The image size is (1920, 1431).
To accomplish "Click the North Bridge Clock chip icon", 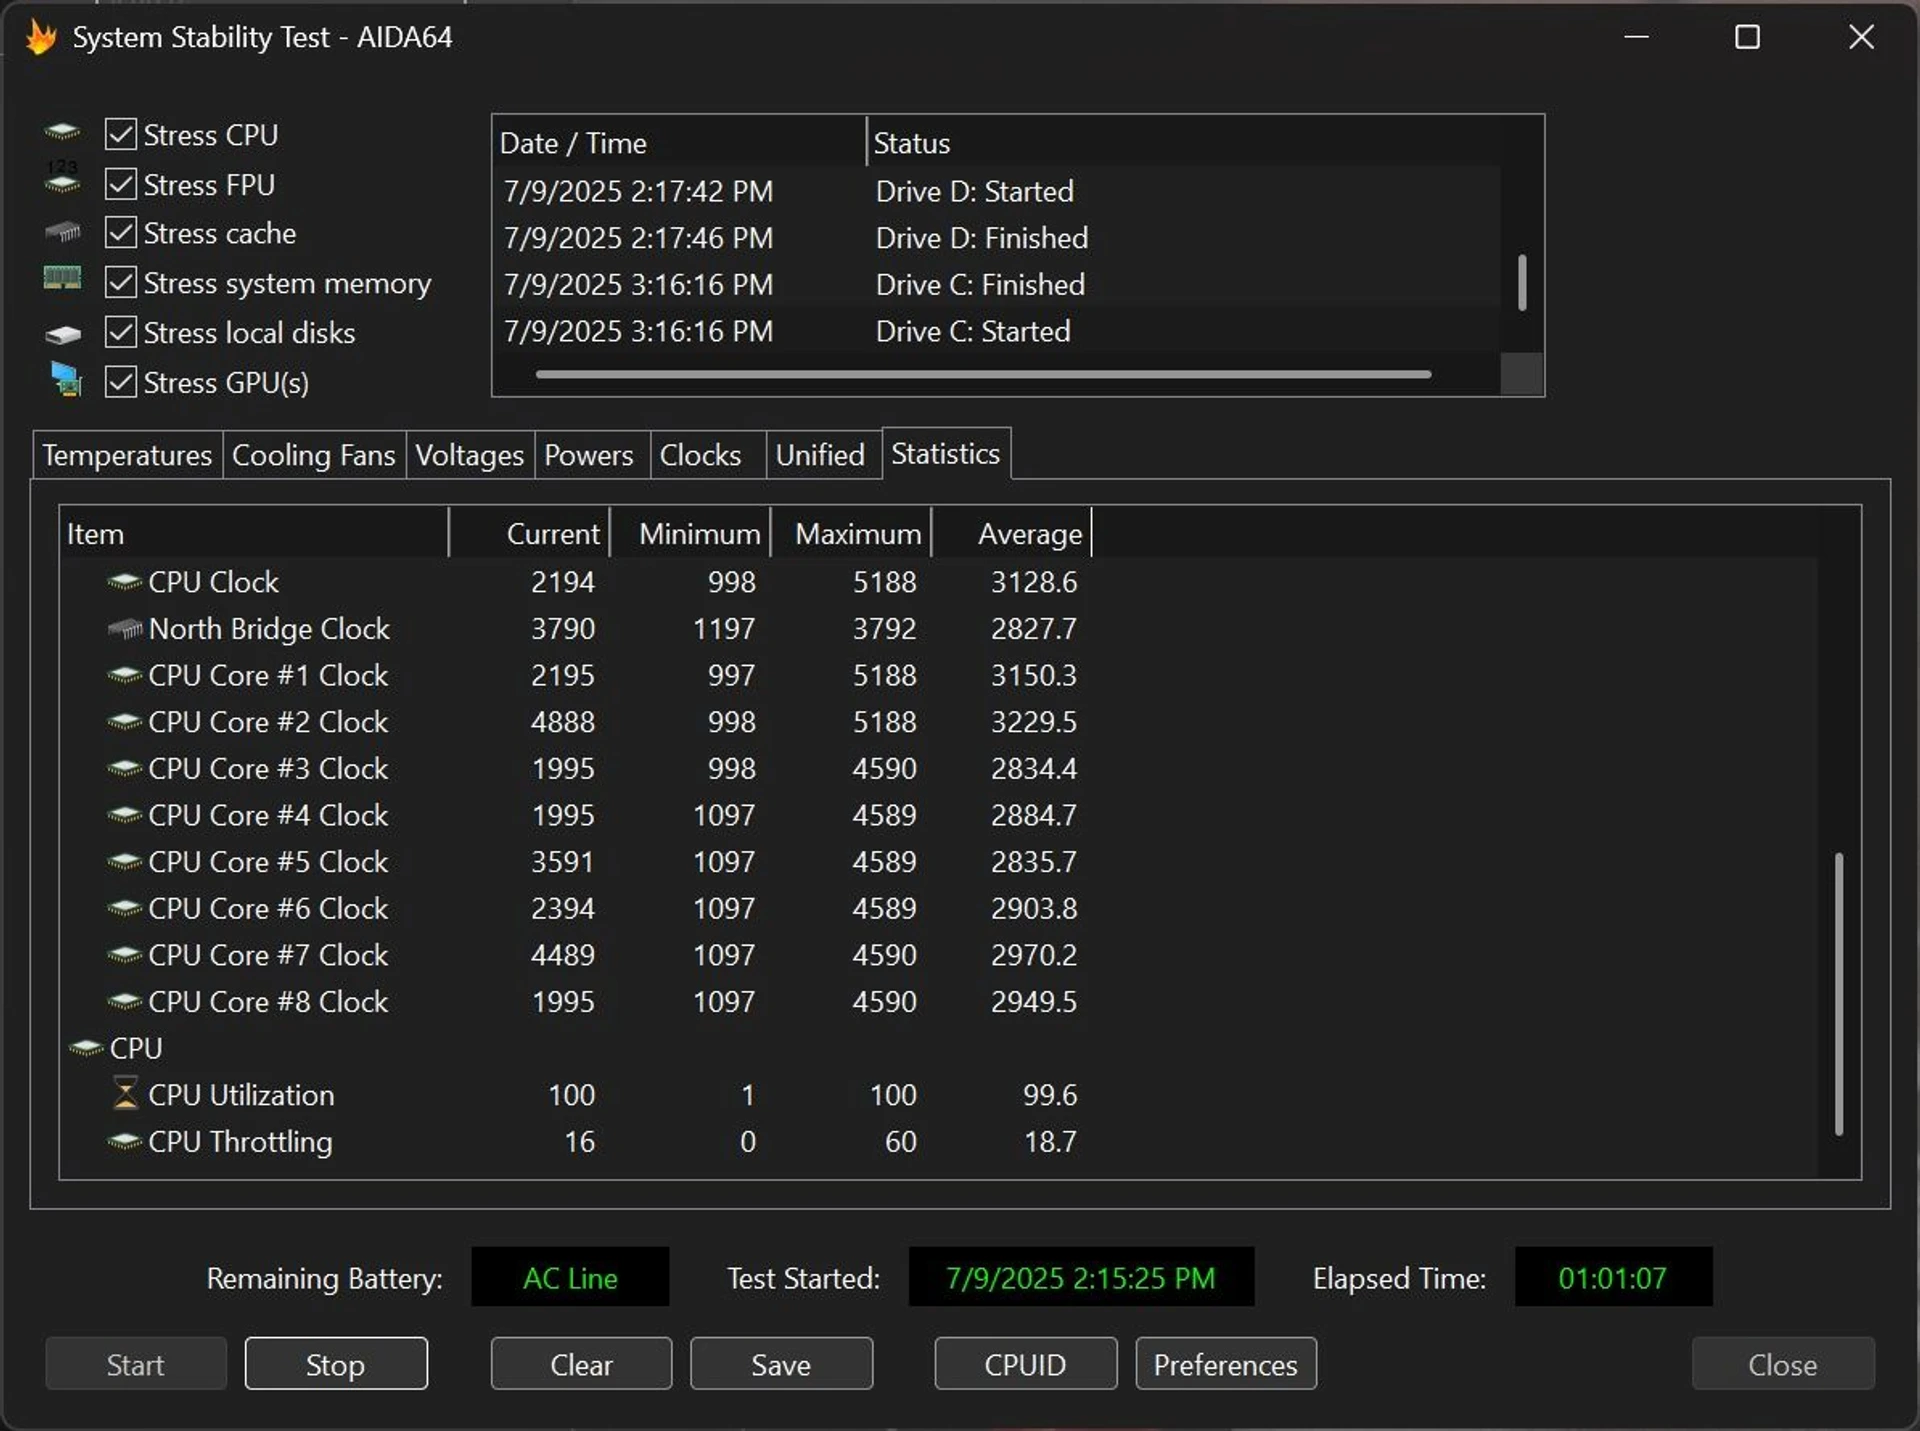I will (124, 629).
